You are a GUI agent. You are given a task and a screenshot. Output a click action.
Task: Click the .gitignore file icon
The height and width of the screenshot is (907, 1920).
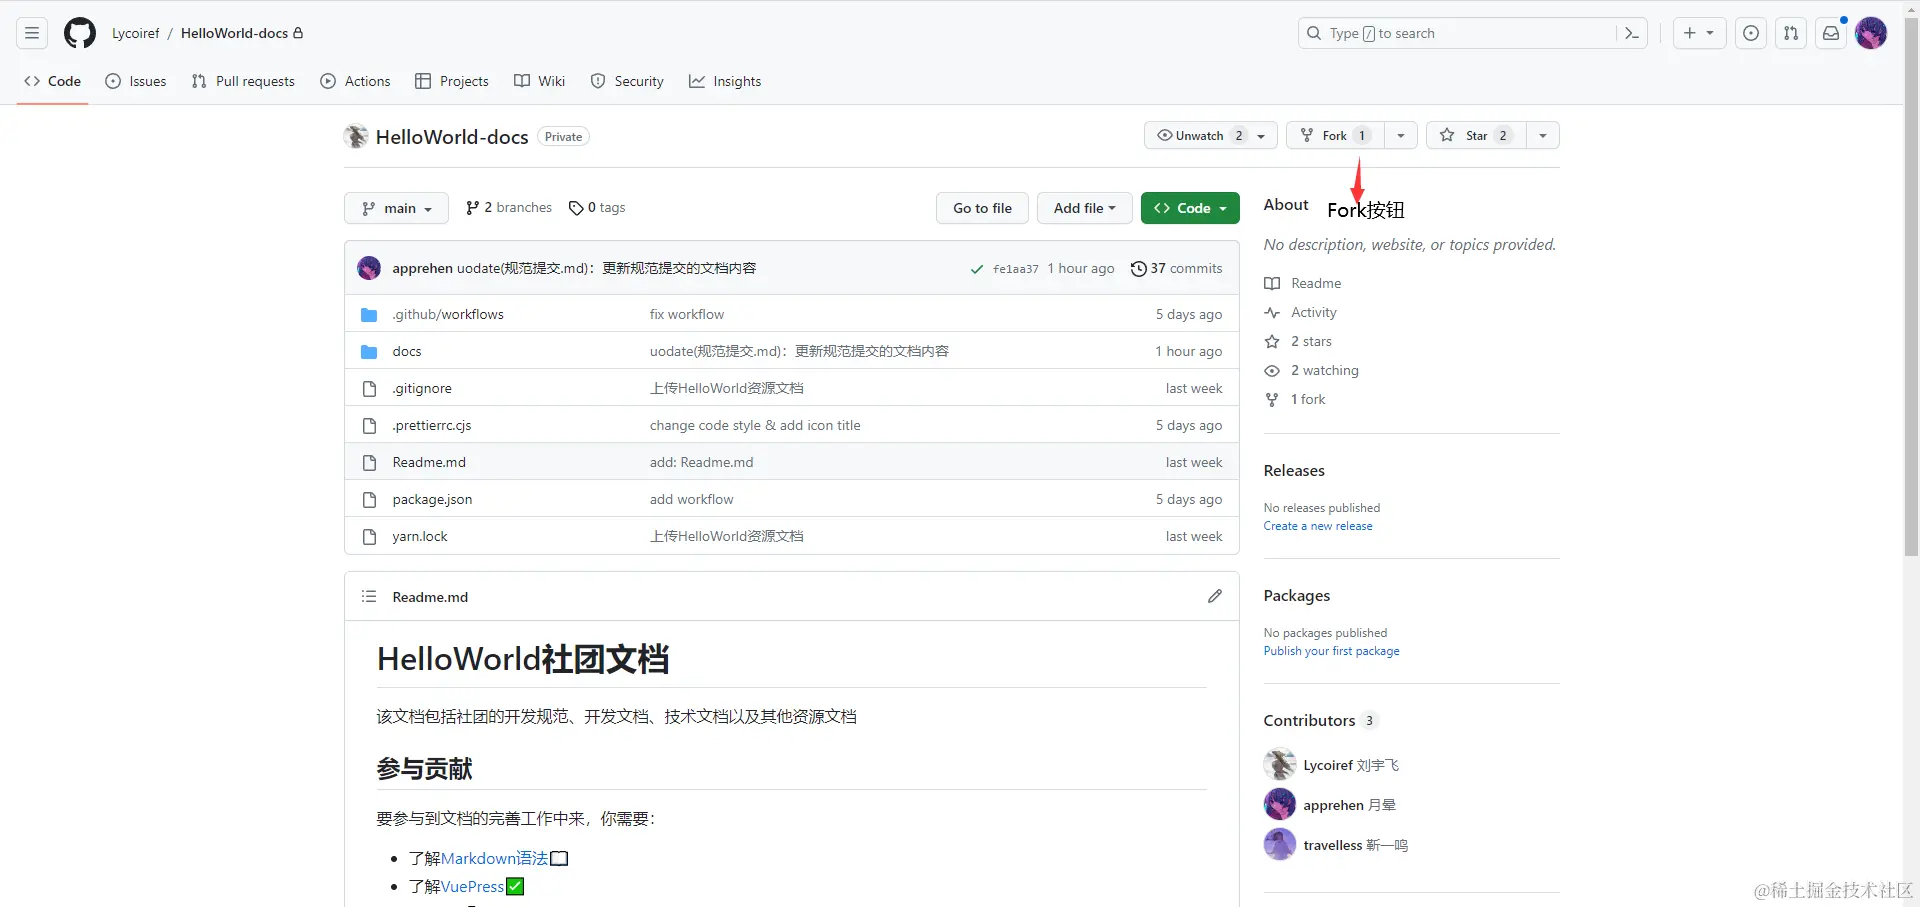click(x=369, y=388)
